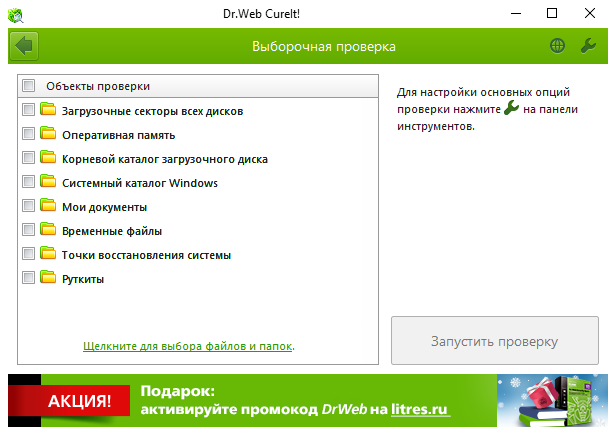This screenshot has width=616, height=435.
Task: Check the Системный каталог Windows checkbox
Action: [28, 182]
